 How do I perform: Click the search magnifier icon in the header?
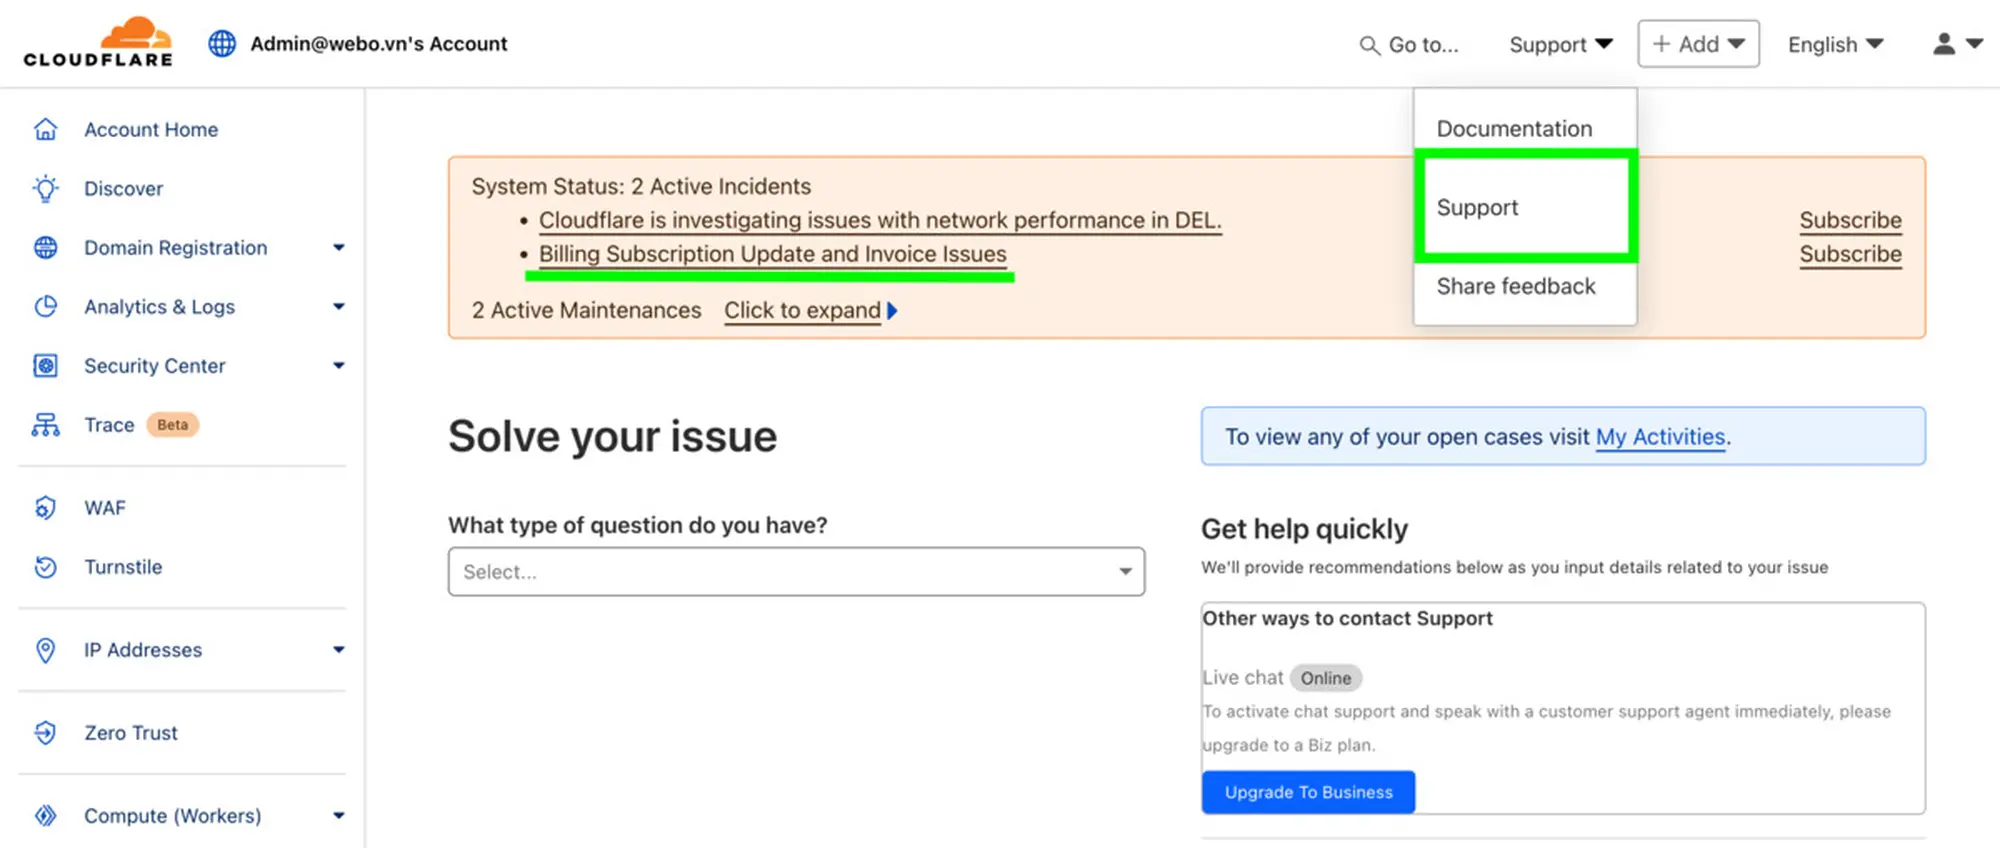coord(1369,45)
